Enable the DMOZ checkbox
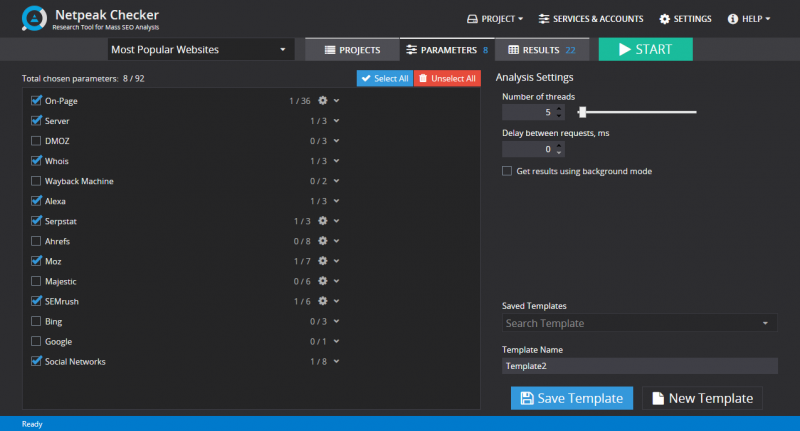The height and width of the screenshot is (431, 800). pyautogui.click(x=36, y=141)
